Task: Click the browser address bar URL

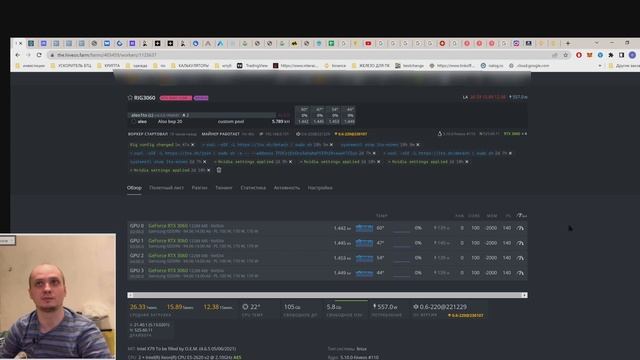Action: (107, 55)
